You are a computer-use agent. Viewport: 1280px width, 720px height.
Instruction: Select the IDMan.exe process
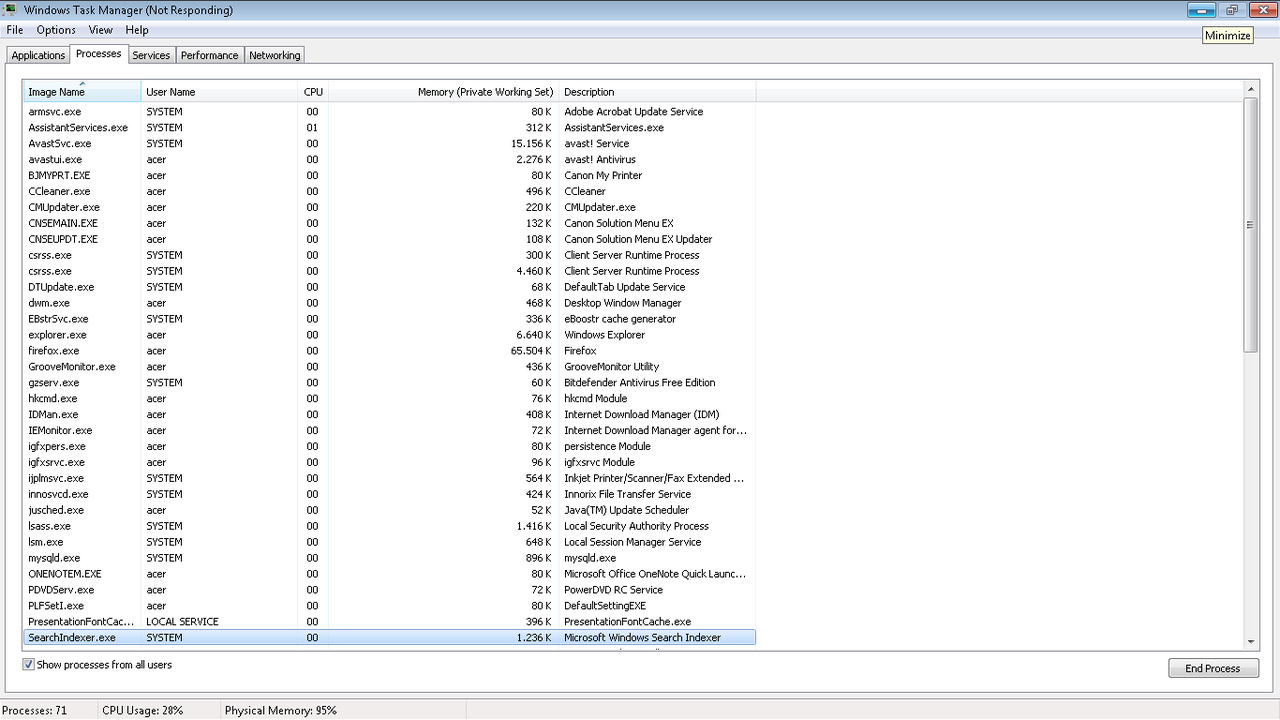click(390, 414)
